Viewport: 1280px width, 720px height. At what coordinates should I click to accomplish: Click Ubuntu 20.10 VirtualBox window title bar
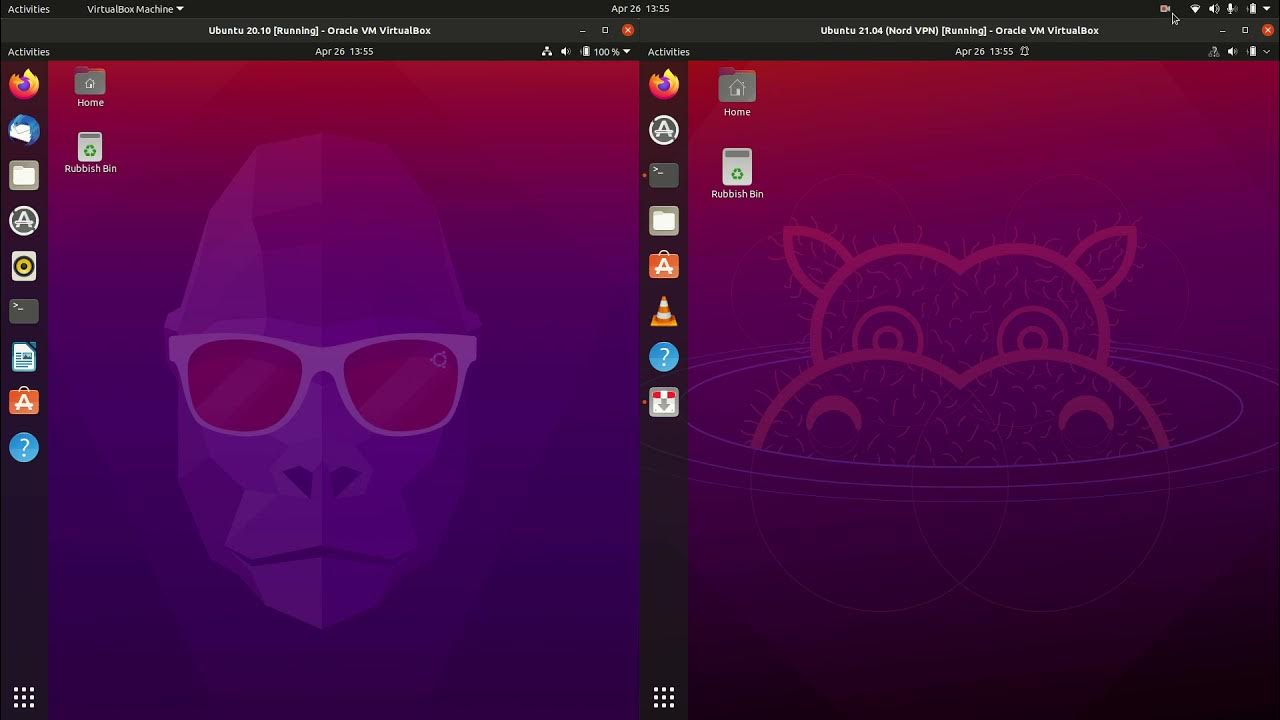[320, 30]
